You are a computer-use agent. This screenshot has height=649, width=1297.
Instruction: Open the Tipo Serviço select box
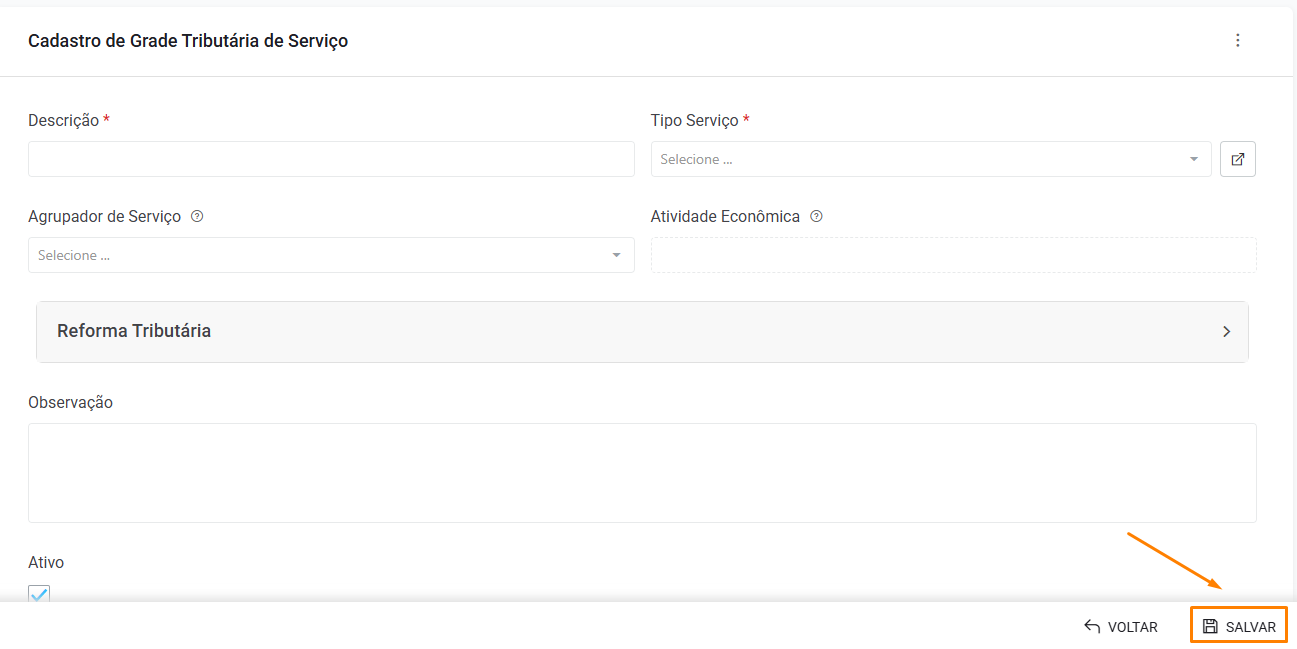920,159
